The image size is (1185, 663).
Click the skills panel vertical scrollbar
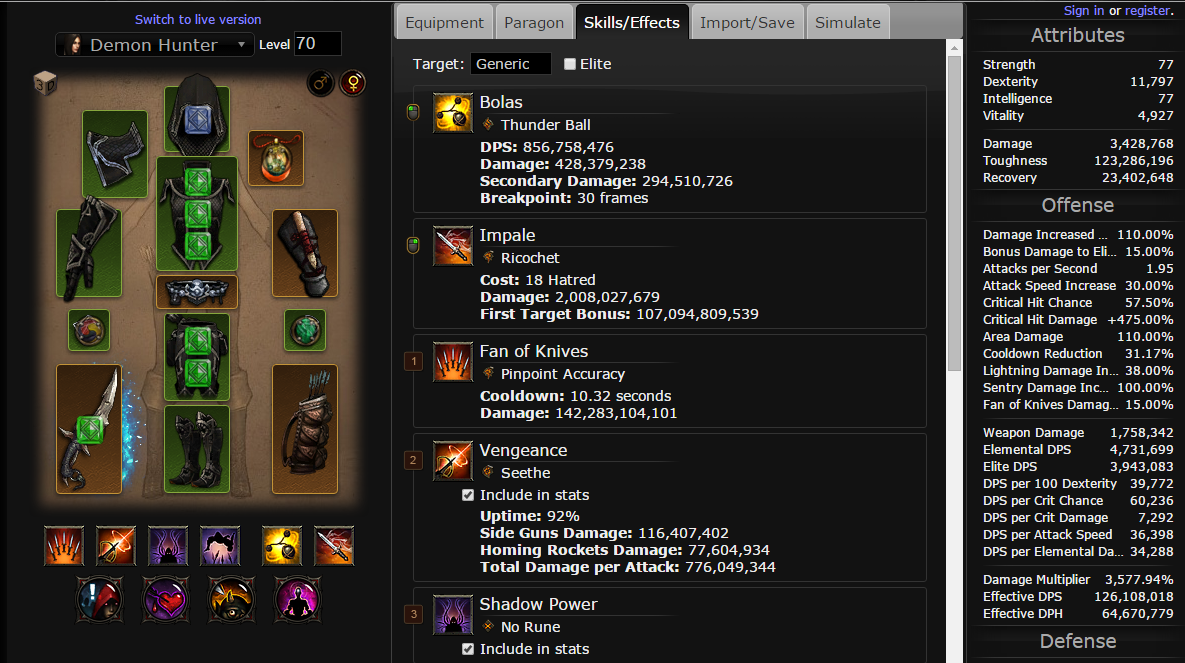pos(954,213)
